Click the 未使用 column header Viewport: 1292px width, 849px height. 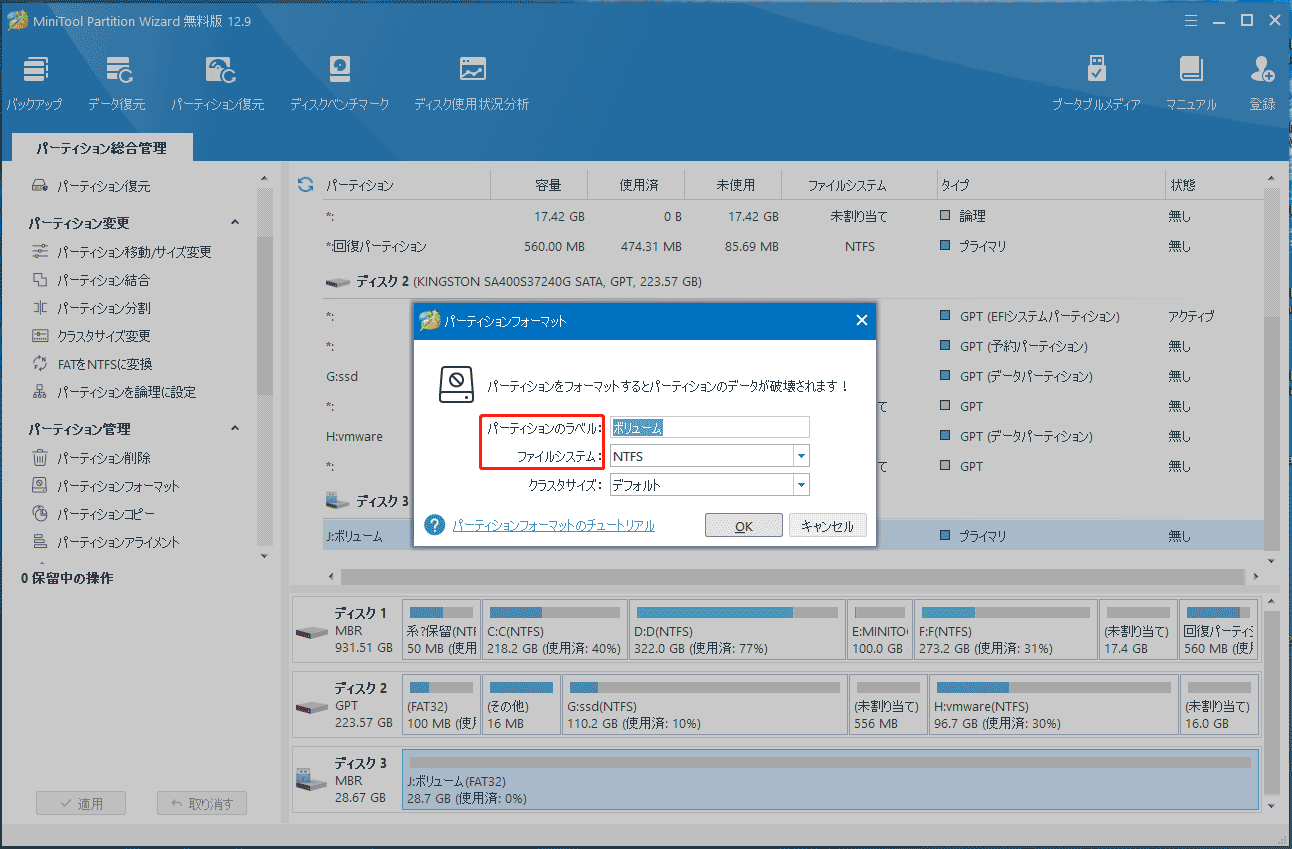[x=735, y=185]
